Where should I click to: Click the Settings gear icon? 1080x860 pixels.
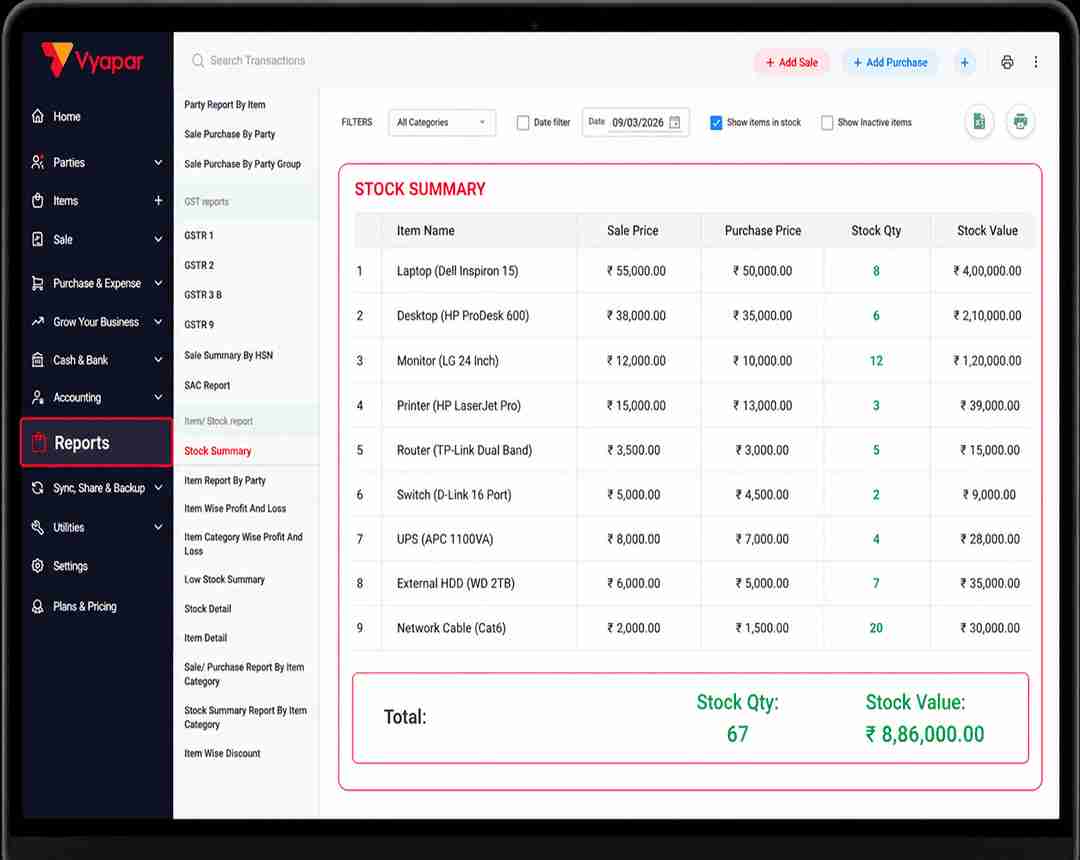[38, 565]
